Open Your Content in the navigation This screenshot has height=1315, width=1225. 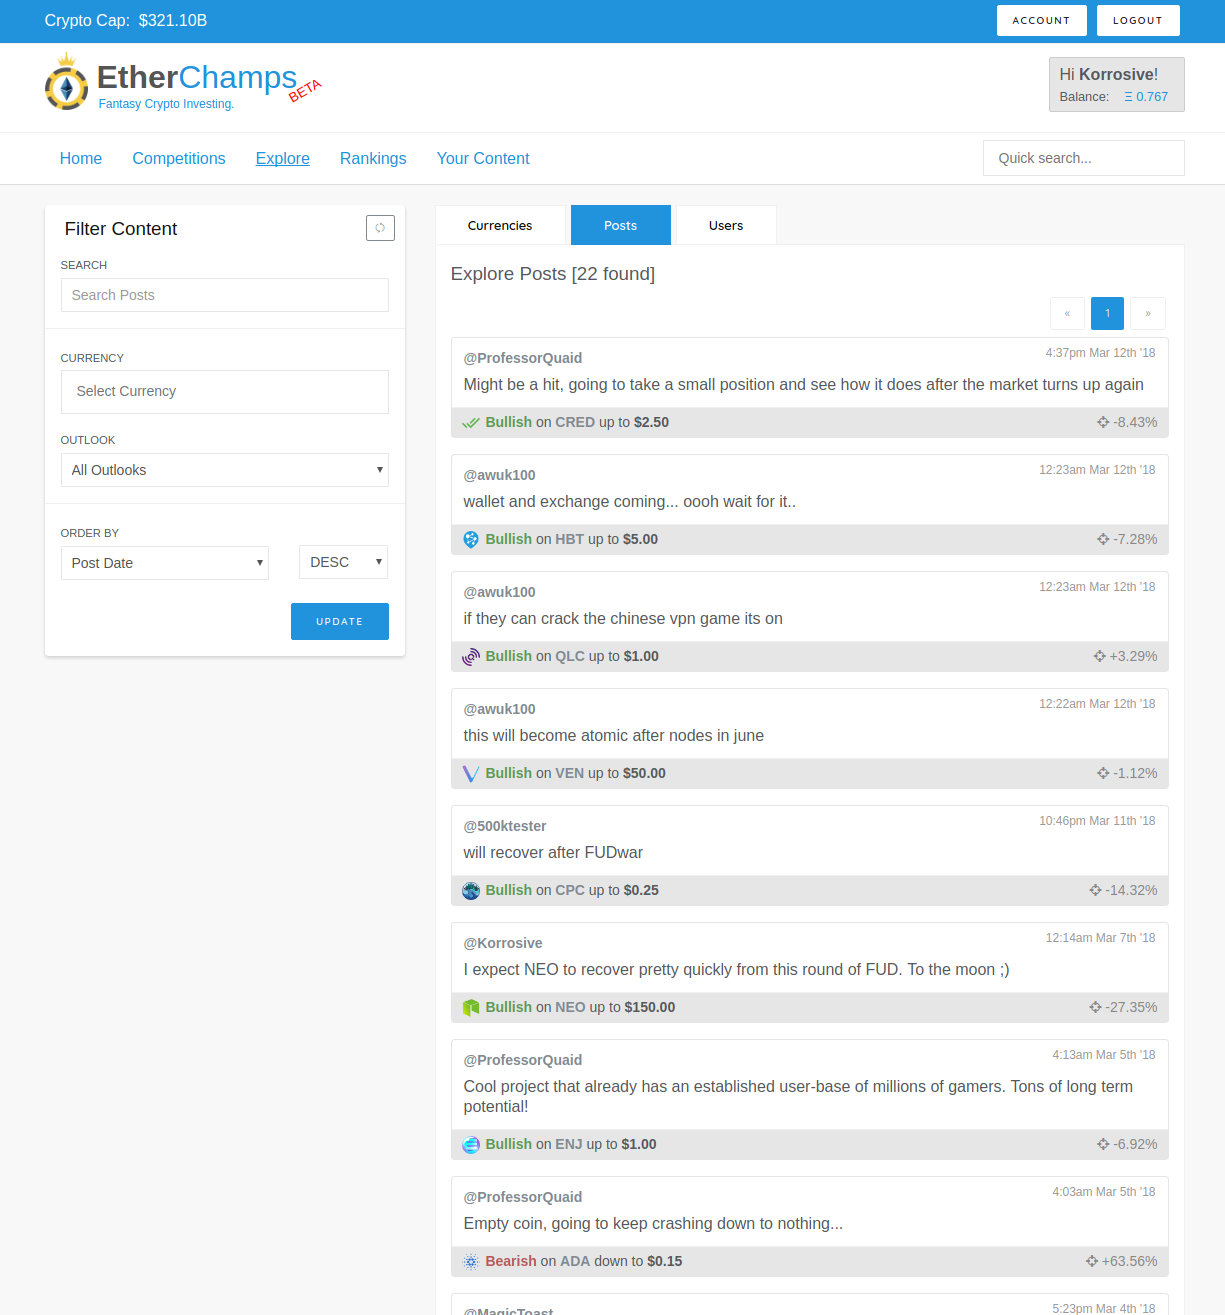click(483, 158)
